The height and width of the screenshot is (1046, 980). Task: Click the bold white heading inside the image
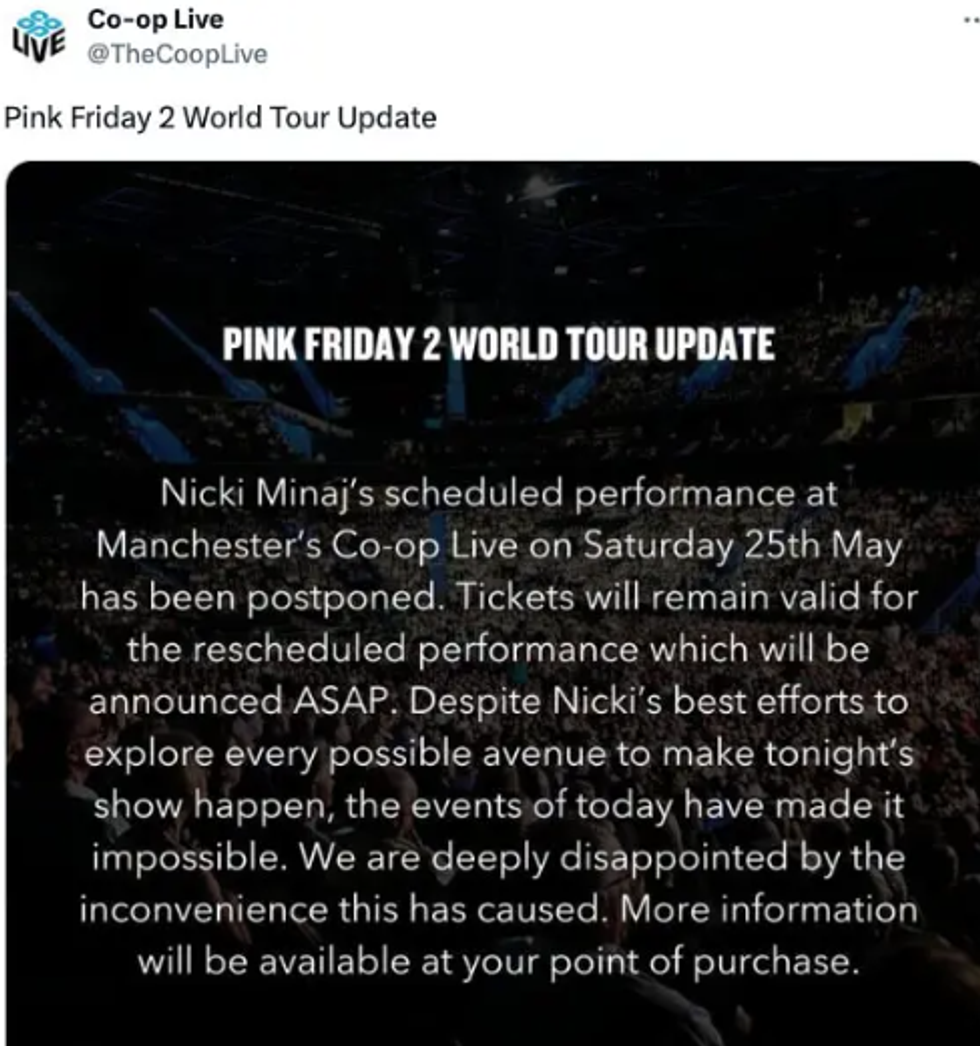tap(498, 345)
